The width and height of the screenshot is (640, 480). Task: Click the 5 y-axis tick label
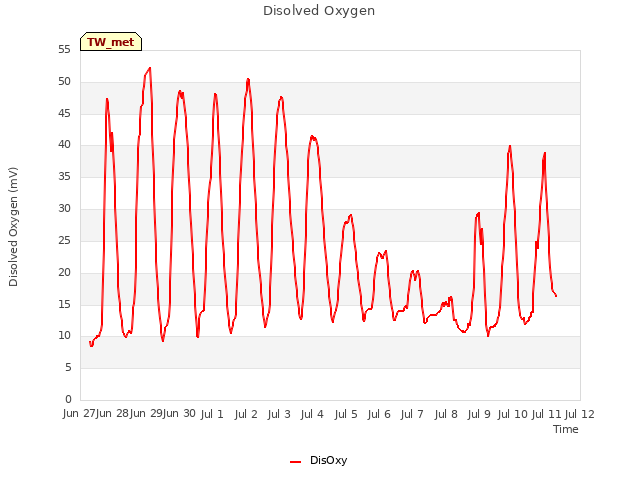point(68,367)
